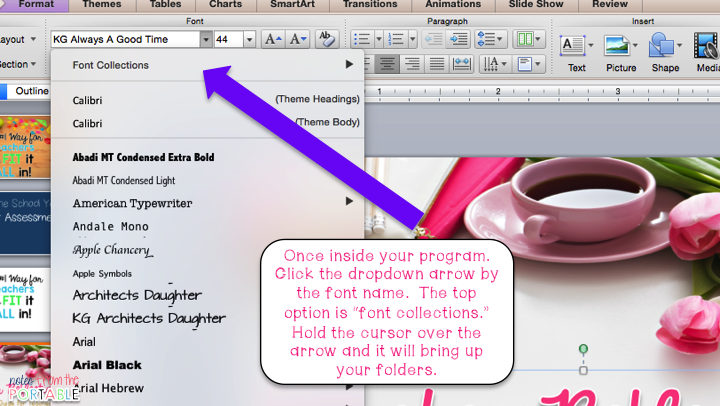The image size is (720, 406).
Task: Increase font size with the larger A icon
Action: (273, 39)
